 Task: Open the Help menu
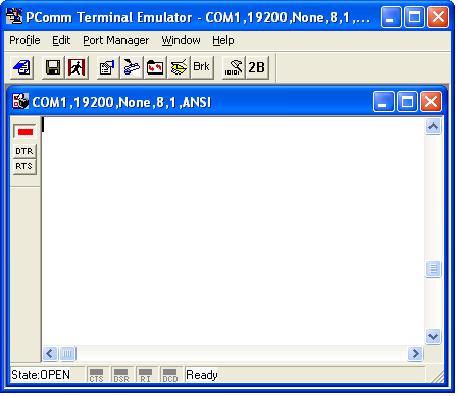point(223,40)
